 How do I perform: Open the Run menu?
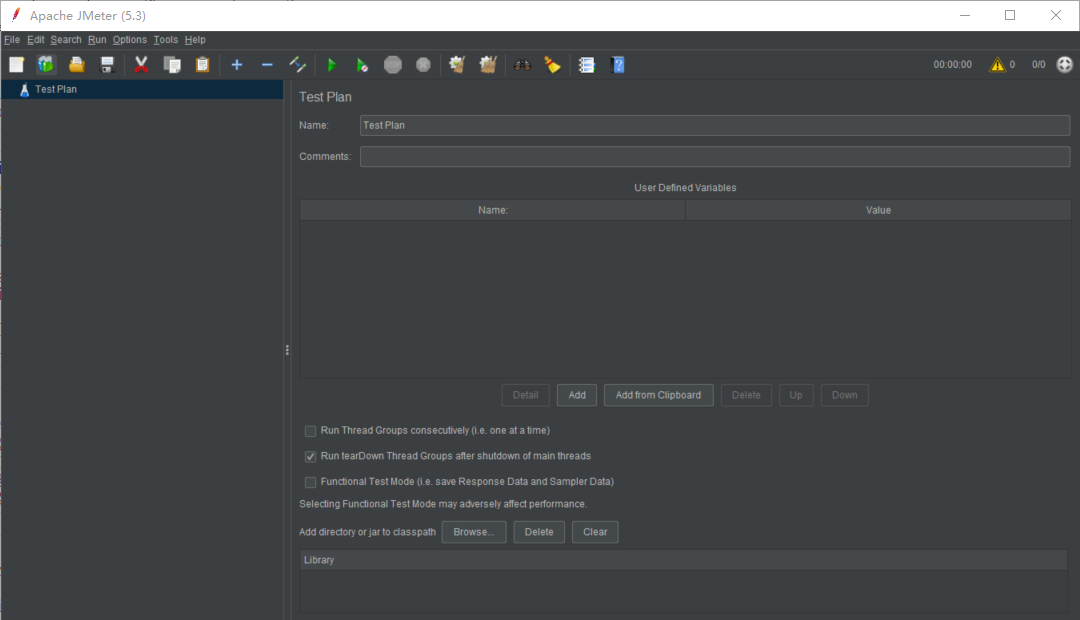click(x=96, y=40)
